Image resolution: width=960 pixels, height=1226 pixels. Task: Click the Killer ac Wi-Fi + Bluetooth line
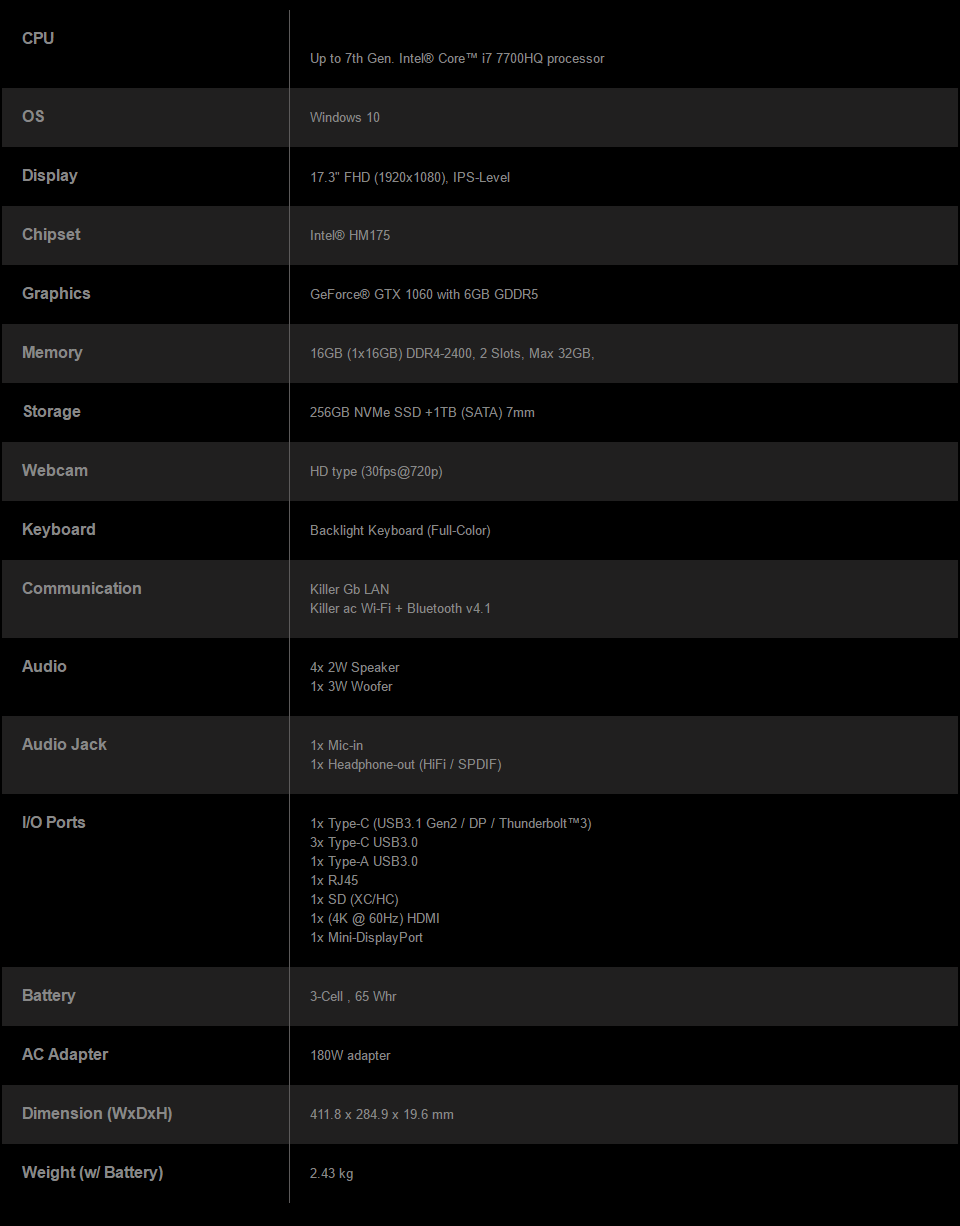[x=400, y=608]
